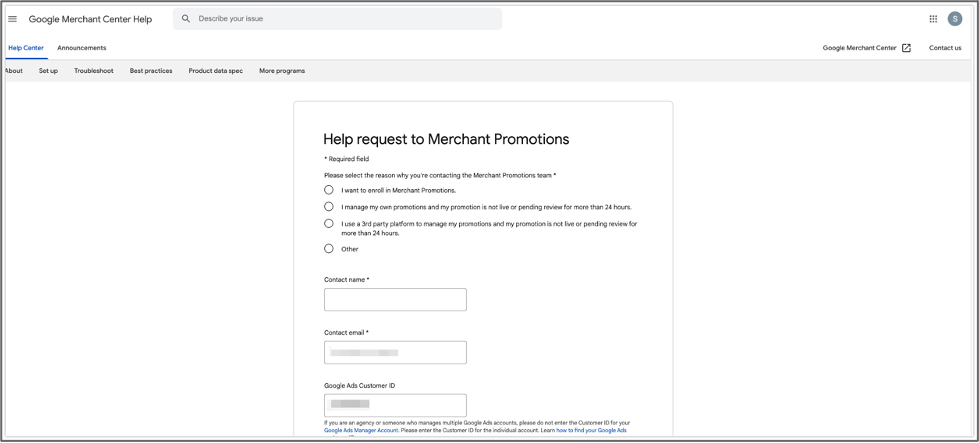Open the Troubleshoot menu
The height and width of the screenshot is (443, 979).
[x=94, y=71]
